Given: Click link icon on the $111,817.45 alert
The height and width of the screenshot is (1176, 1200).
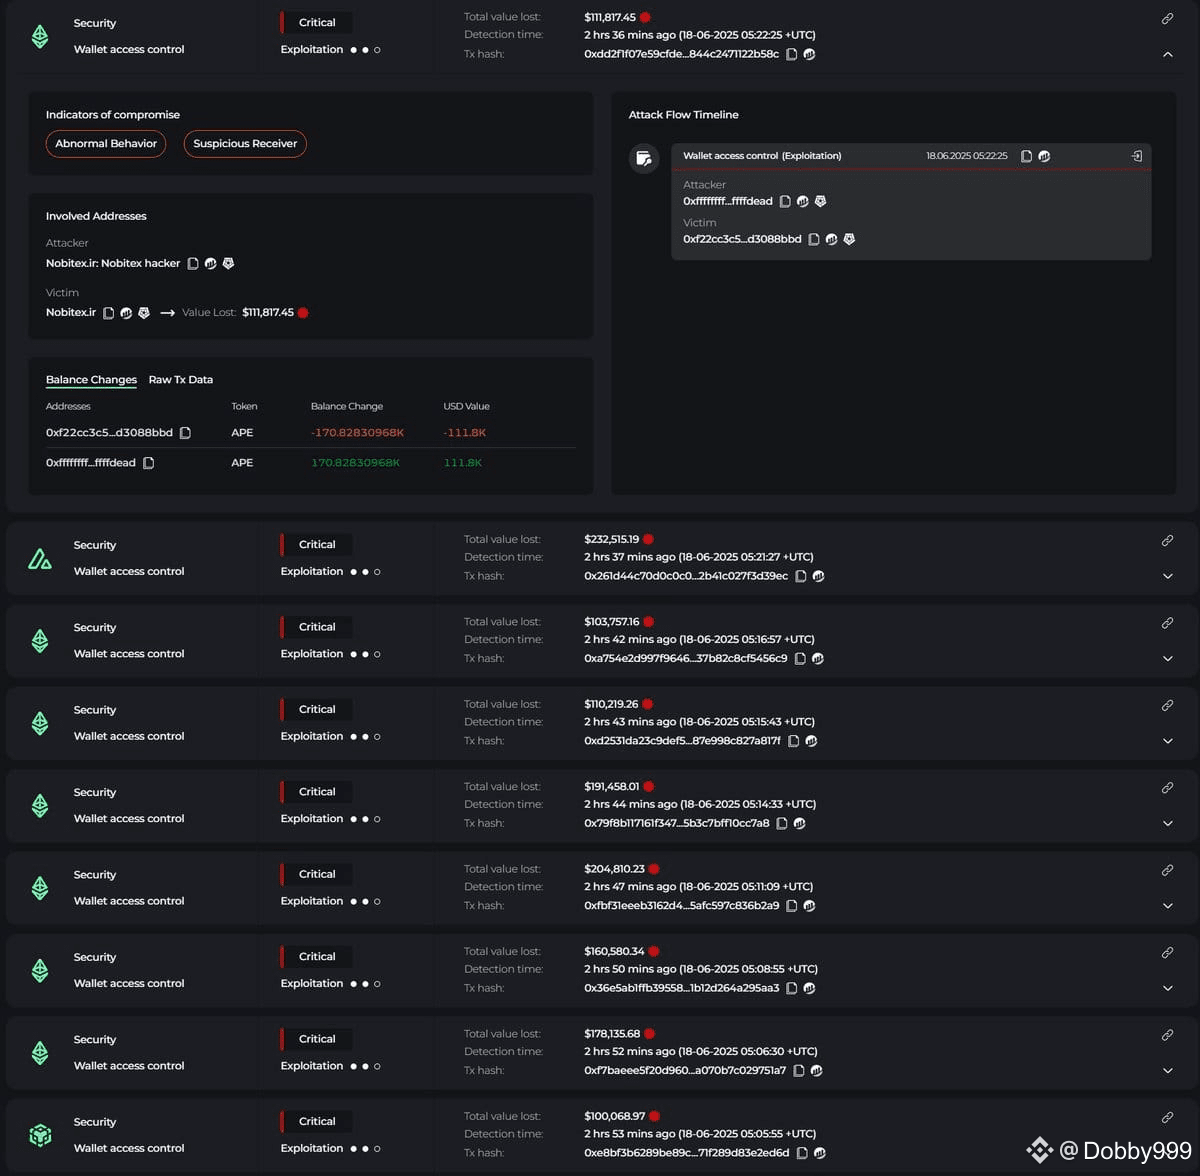Looking at the screenshot, I should (1167, 19).
